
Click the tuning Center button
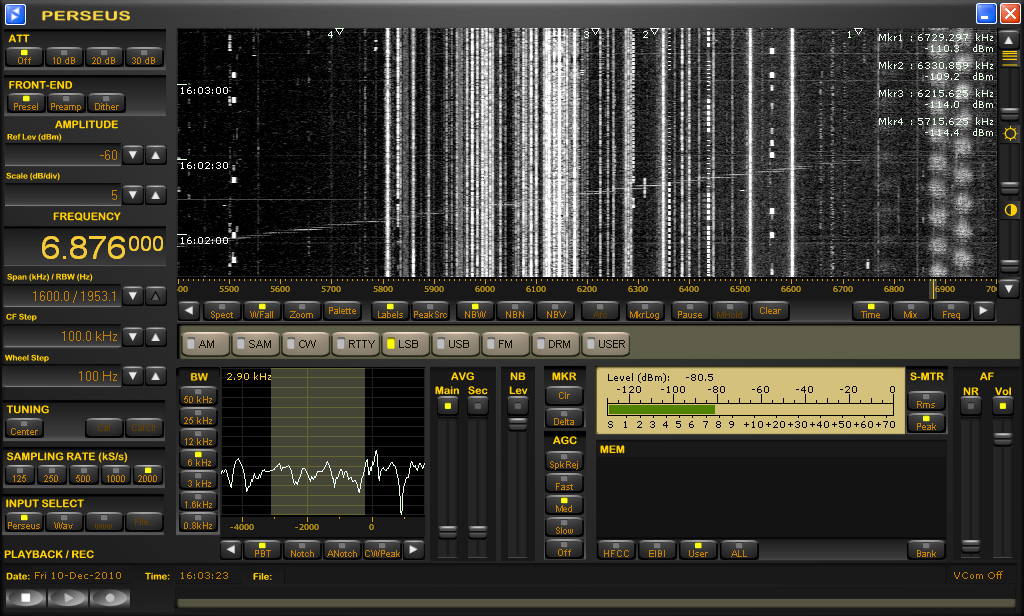24,428
